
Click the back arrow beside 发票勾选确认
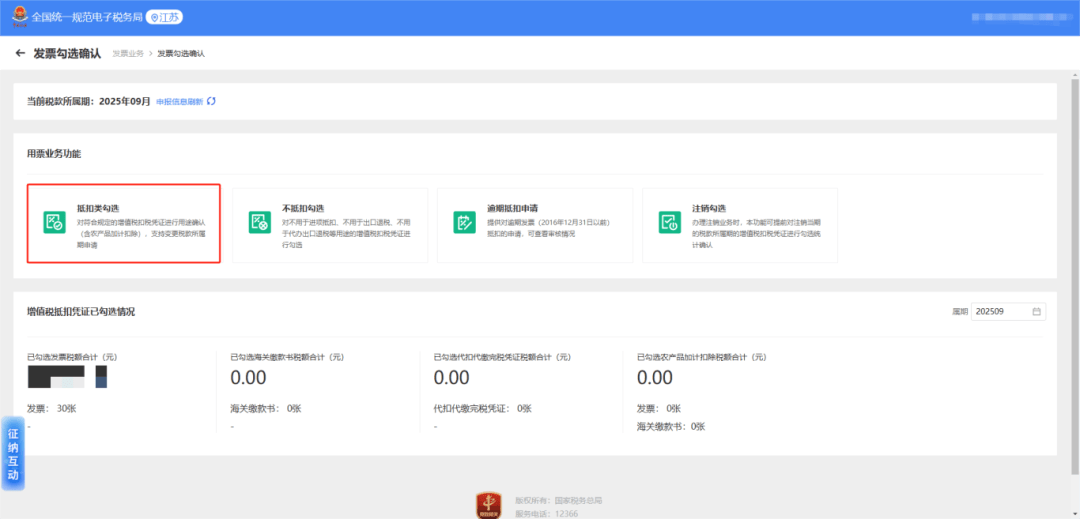point(20,53)
